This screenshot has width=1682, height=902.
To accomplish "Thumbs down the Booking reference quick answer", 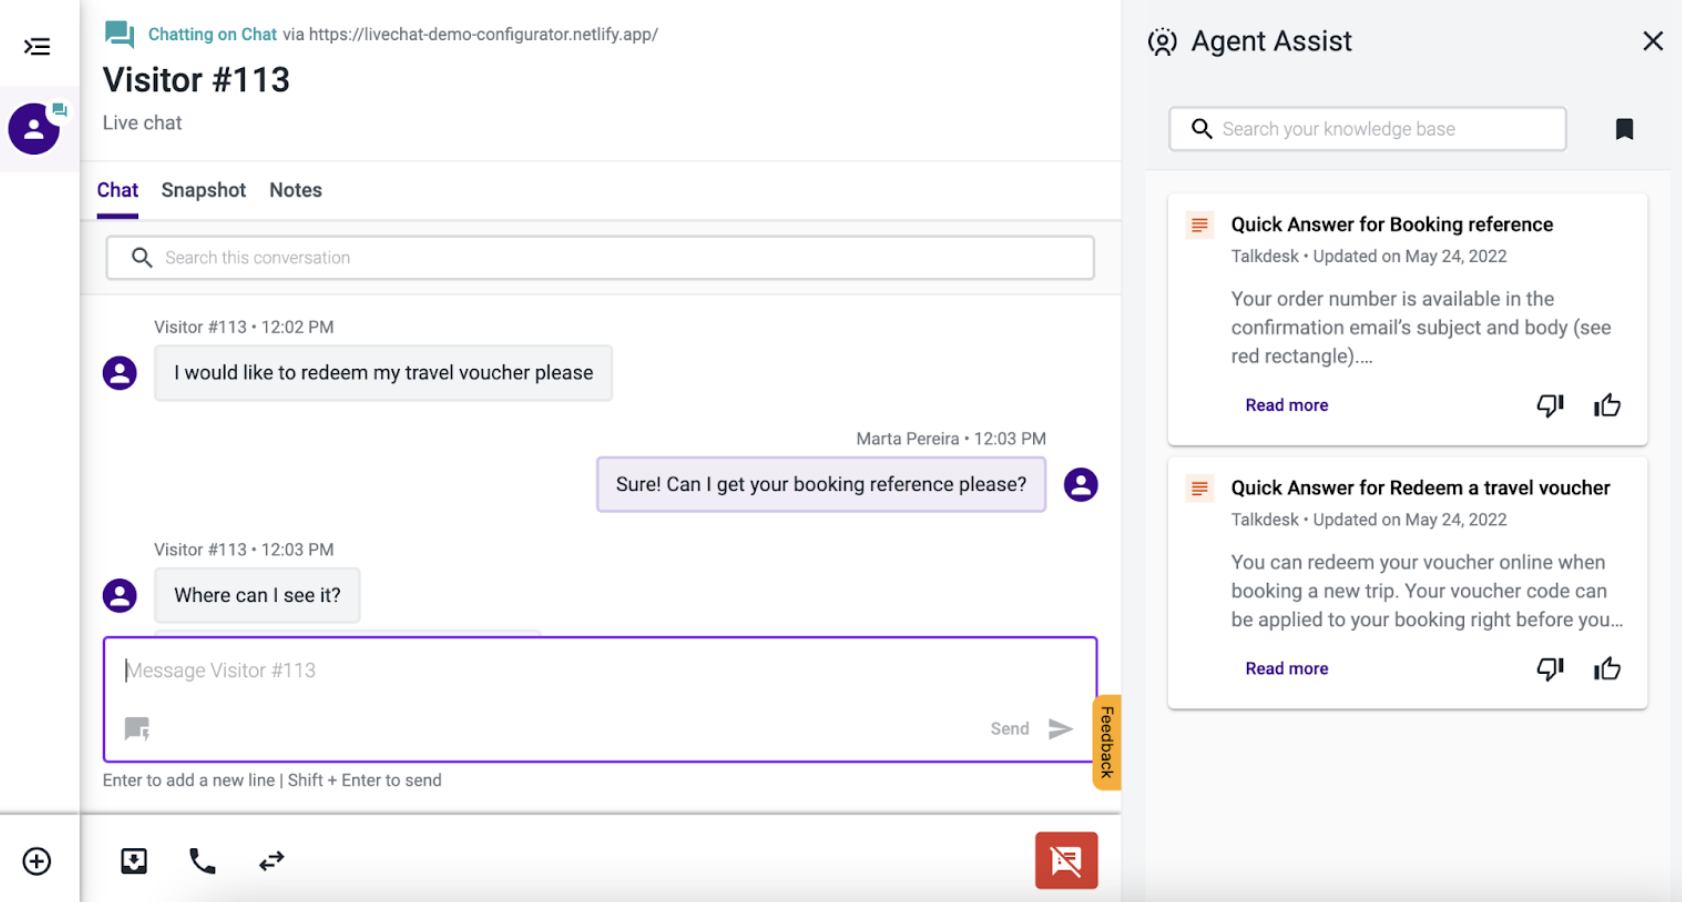I will [1550, 405].
